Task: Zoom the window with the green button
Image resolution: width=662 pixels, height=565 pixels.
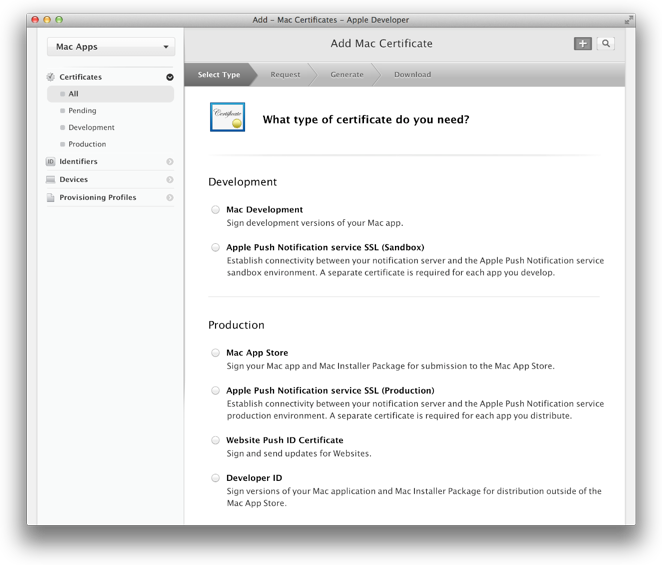Action: pos(59,19)
